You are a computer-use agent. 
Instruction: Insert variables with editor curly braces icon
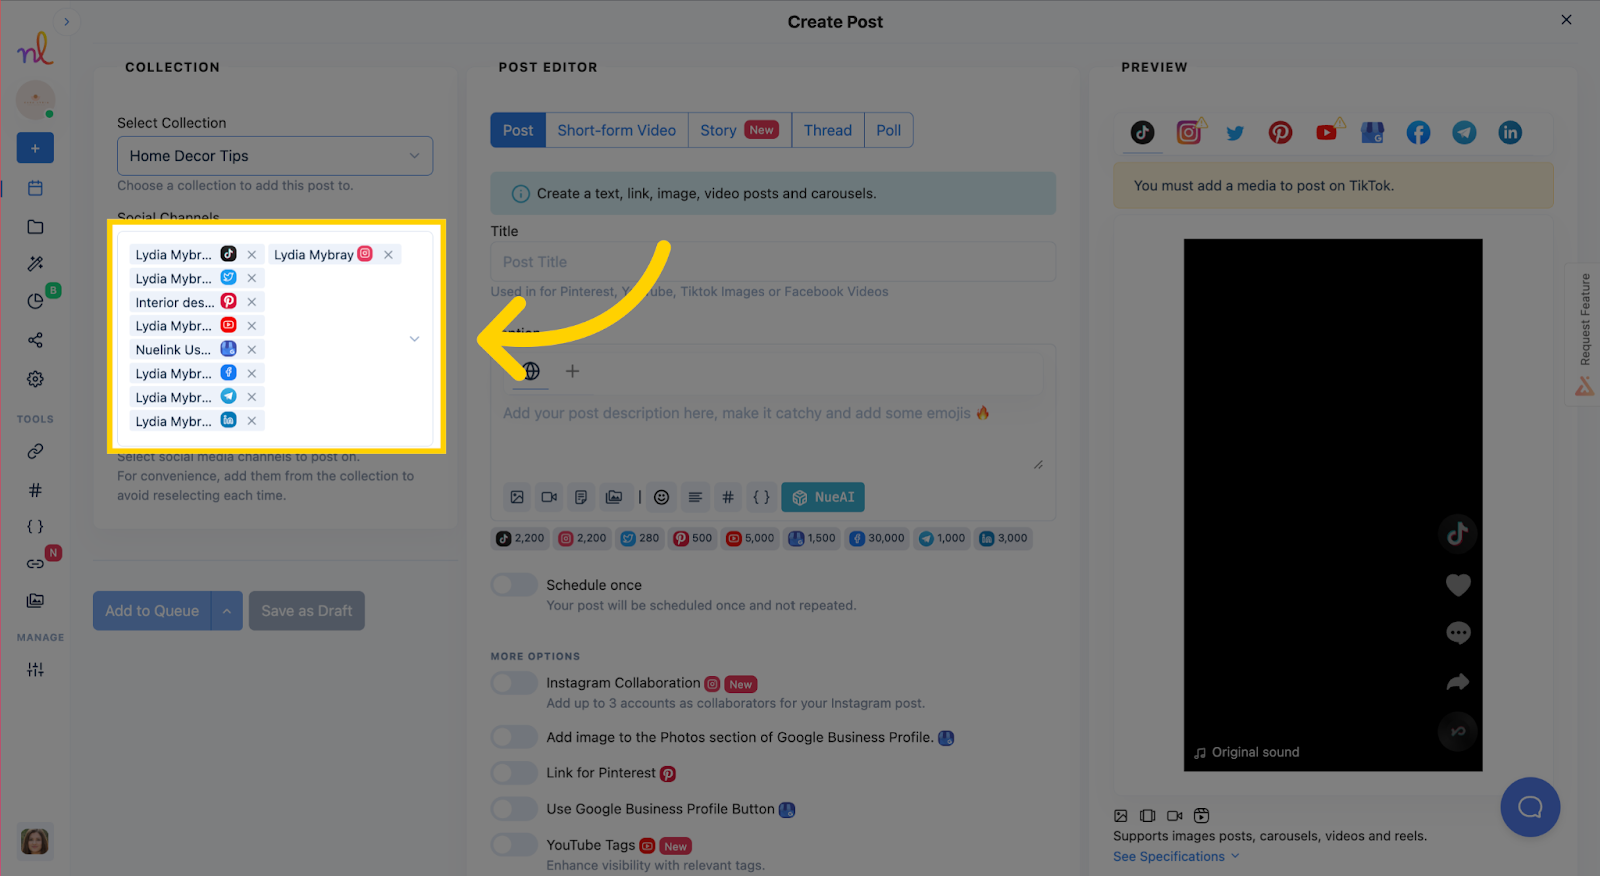coord(761,497)
